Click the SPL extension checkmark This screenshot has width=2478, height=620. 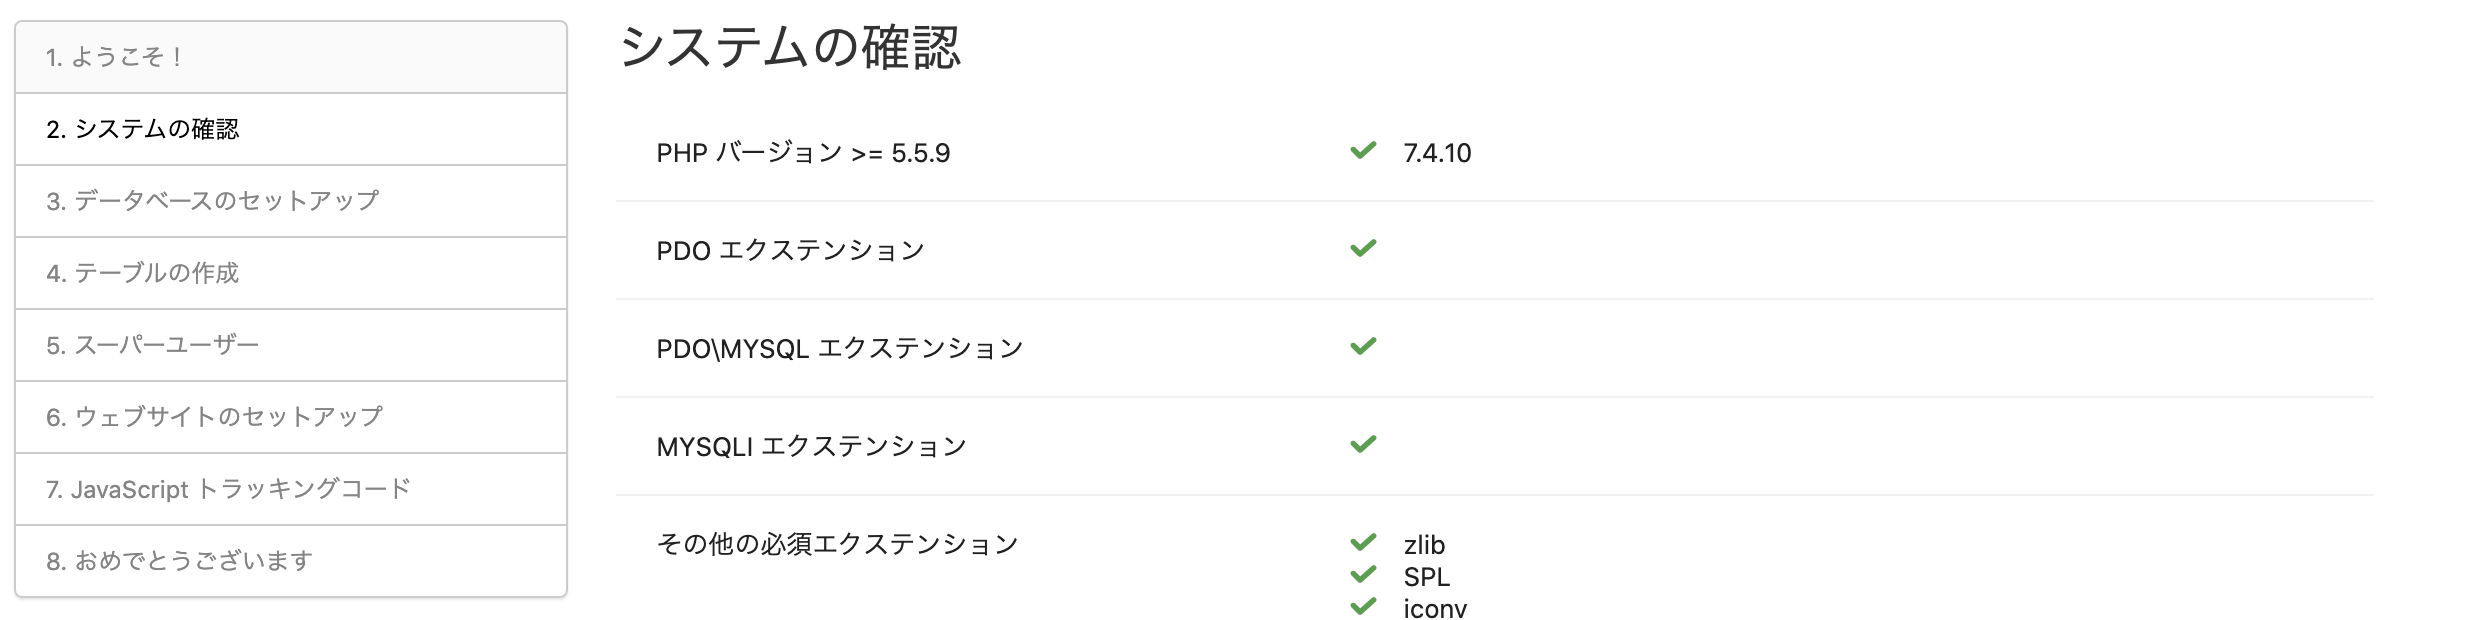(x=1363, y=575)
